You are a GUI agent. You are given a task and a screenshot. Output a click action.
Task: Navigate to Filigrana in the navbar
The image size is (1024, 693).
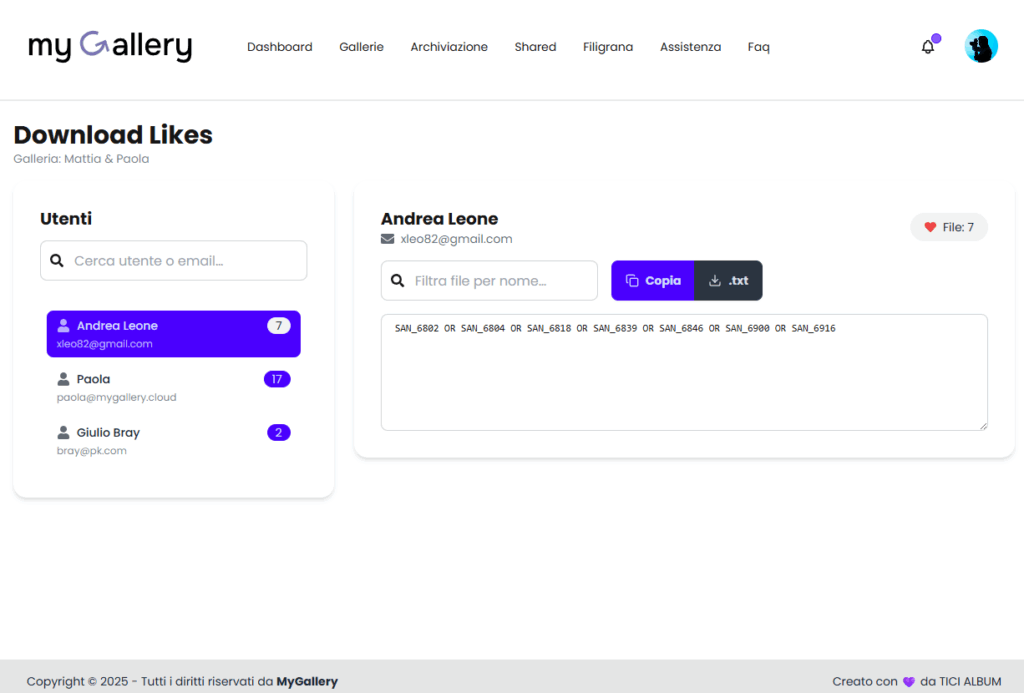[608, 47]
